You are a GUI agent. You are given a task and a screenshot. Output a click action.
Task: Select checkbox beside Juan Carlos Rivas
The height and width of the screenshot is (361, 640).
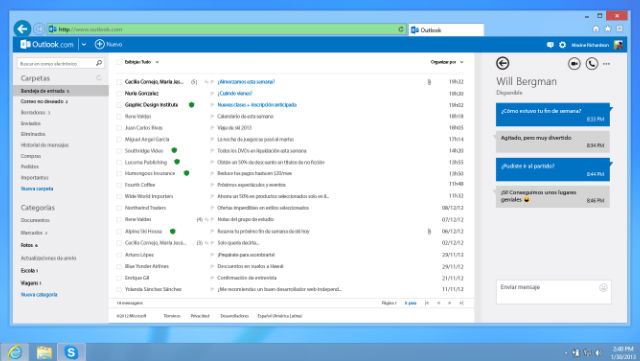click(119, 128)
